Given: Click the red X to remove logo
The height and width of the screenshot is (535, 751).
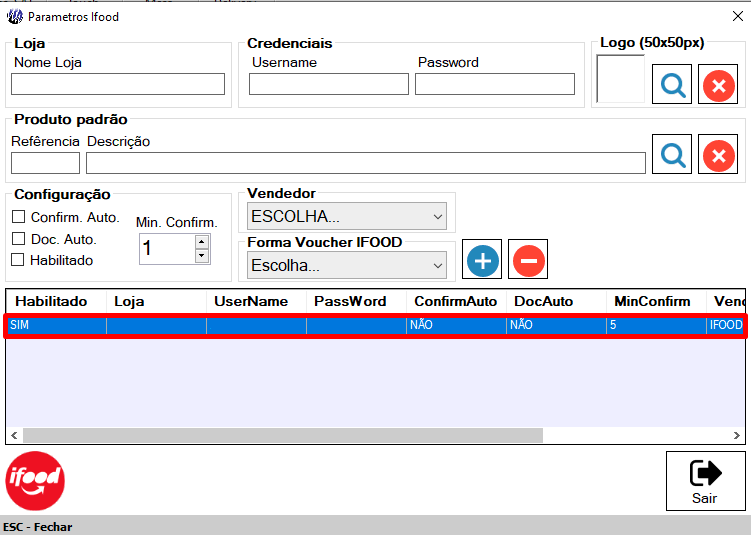Looking at the screenshot, I should 717,84.
